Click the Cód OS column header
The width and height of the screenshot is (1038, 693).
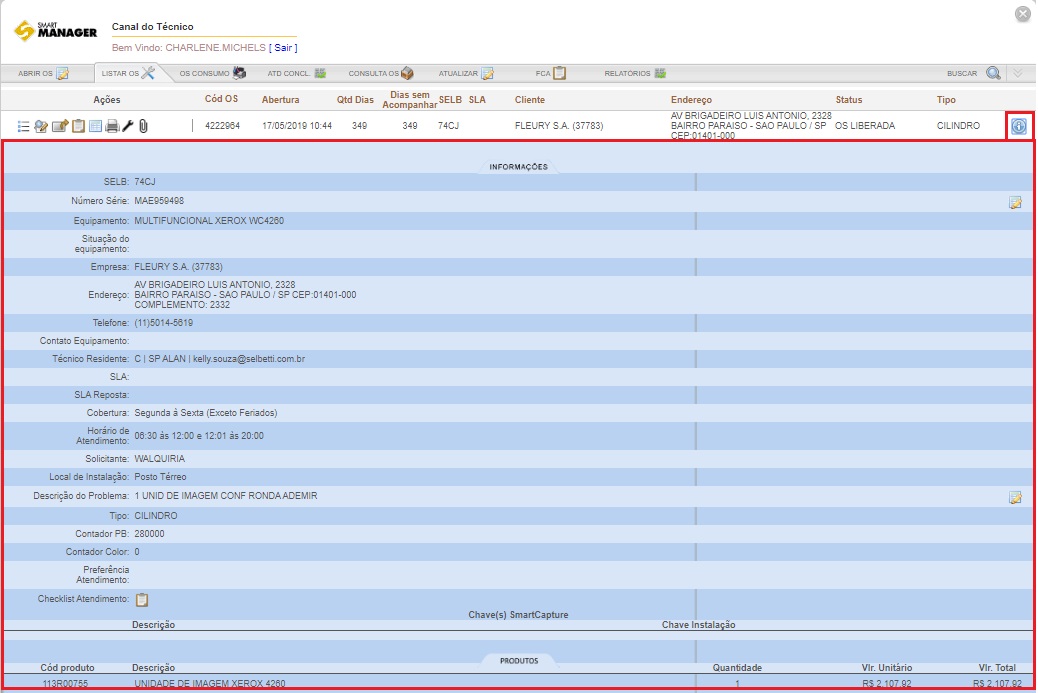pyautogui.click(x=221, y=99)
